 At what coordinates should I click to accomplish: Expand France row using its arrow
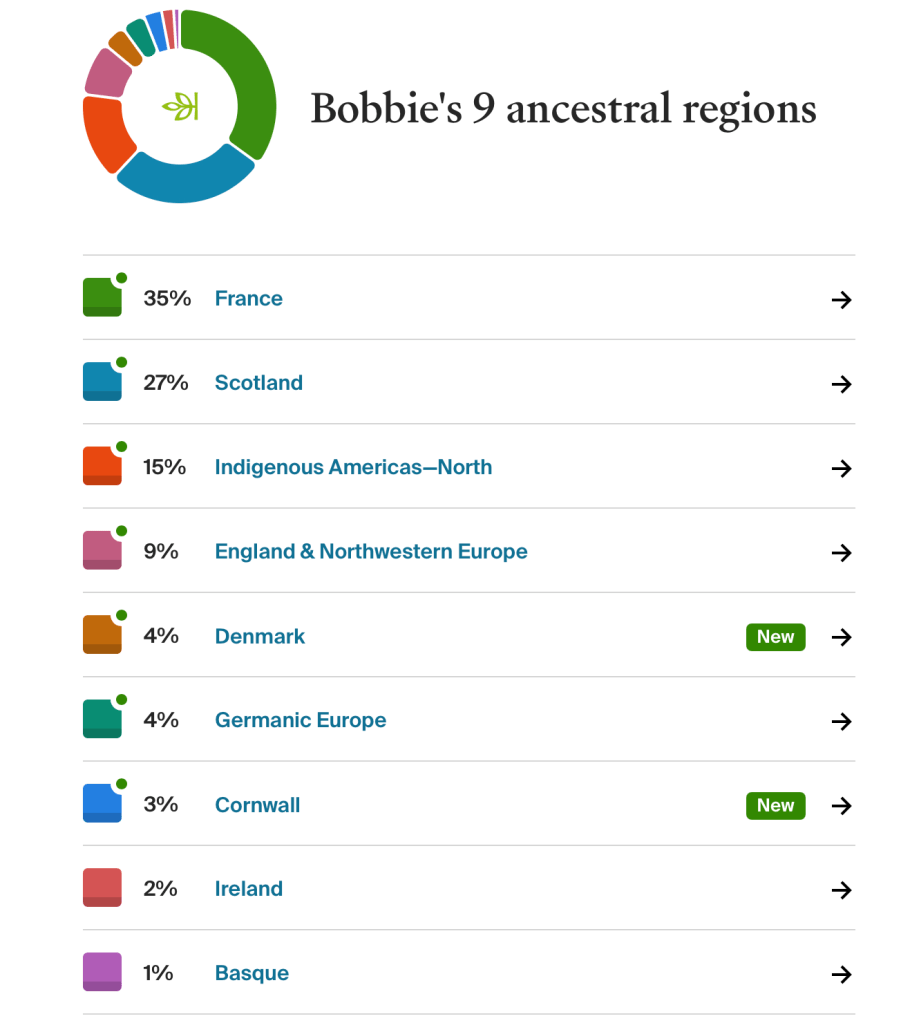coord(842,300)
